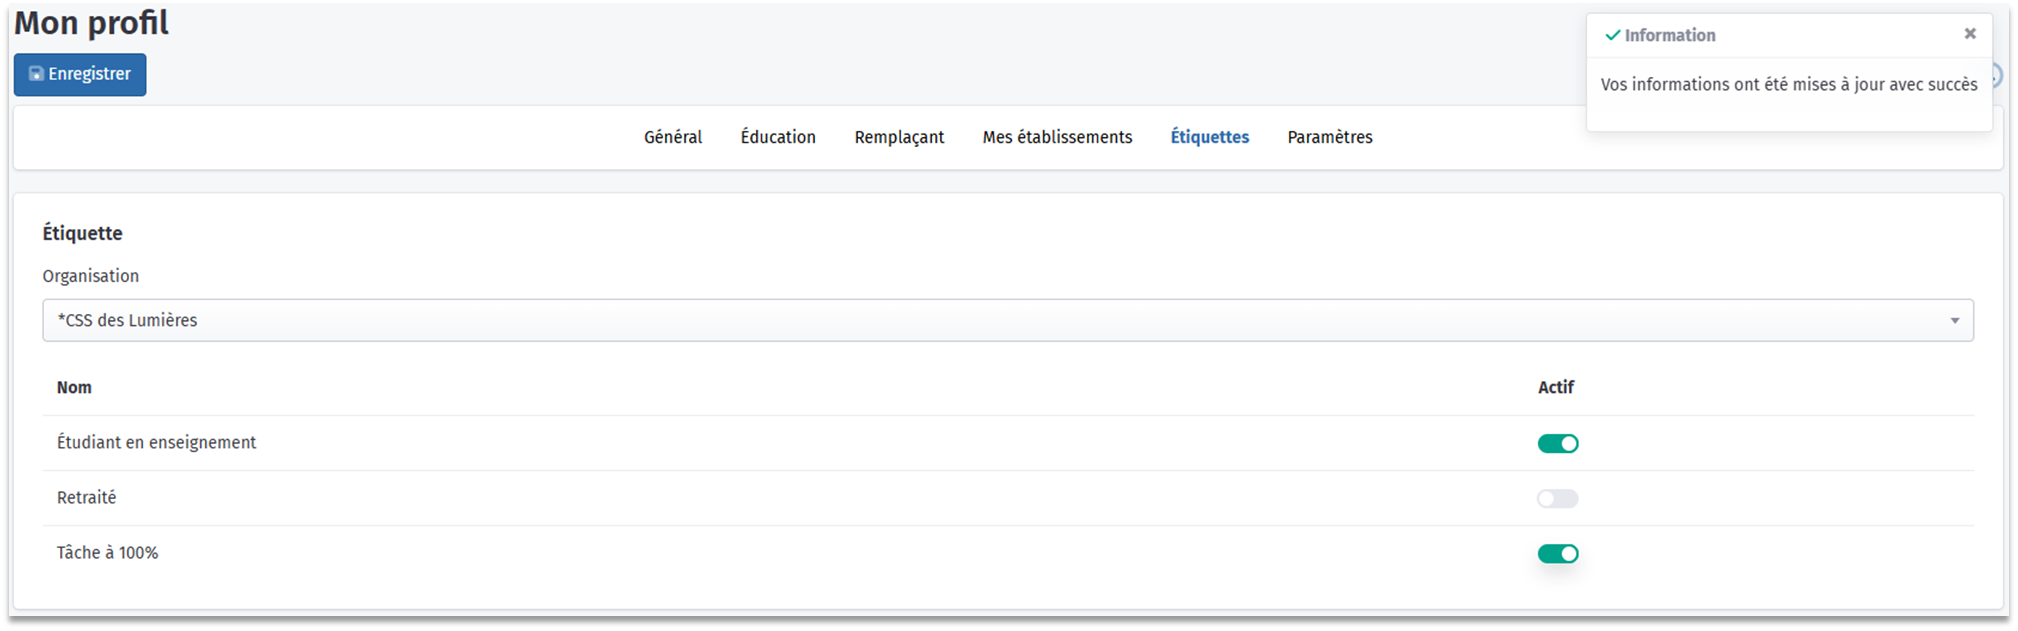
Task: Click the 'Tâche à 100%' row label
Action: point(108,552)
